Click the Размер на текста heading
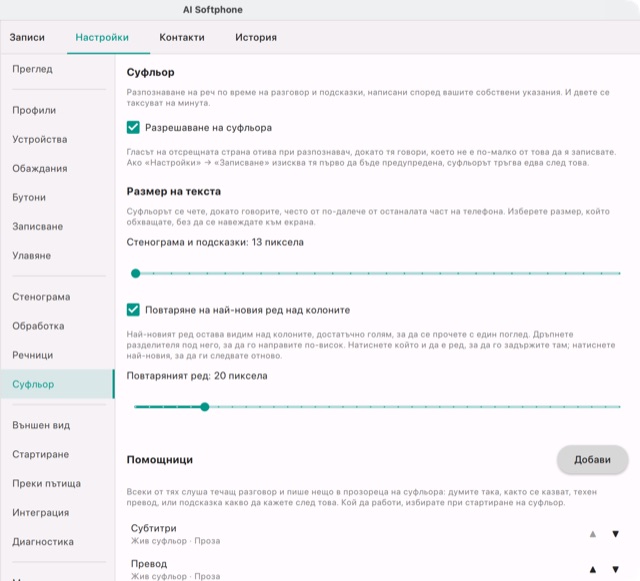Viewport: 640px width, 581px height. pyautogui.click(x=173, y=191)
